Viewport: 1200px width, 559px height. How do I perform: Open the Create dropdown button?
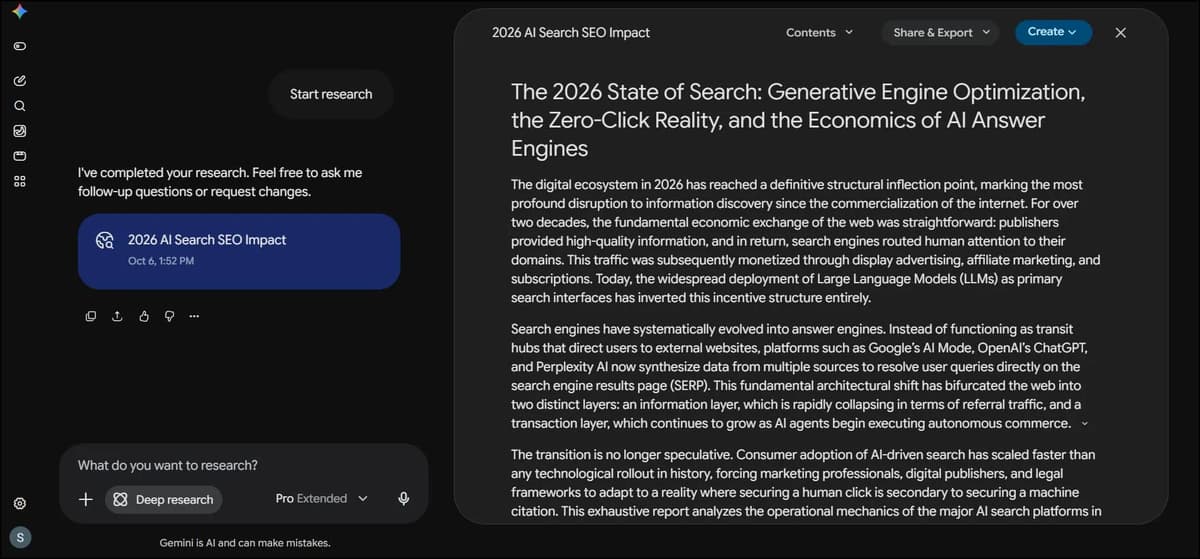[x=1053, y=32]
